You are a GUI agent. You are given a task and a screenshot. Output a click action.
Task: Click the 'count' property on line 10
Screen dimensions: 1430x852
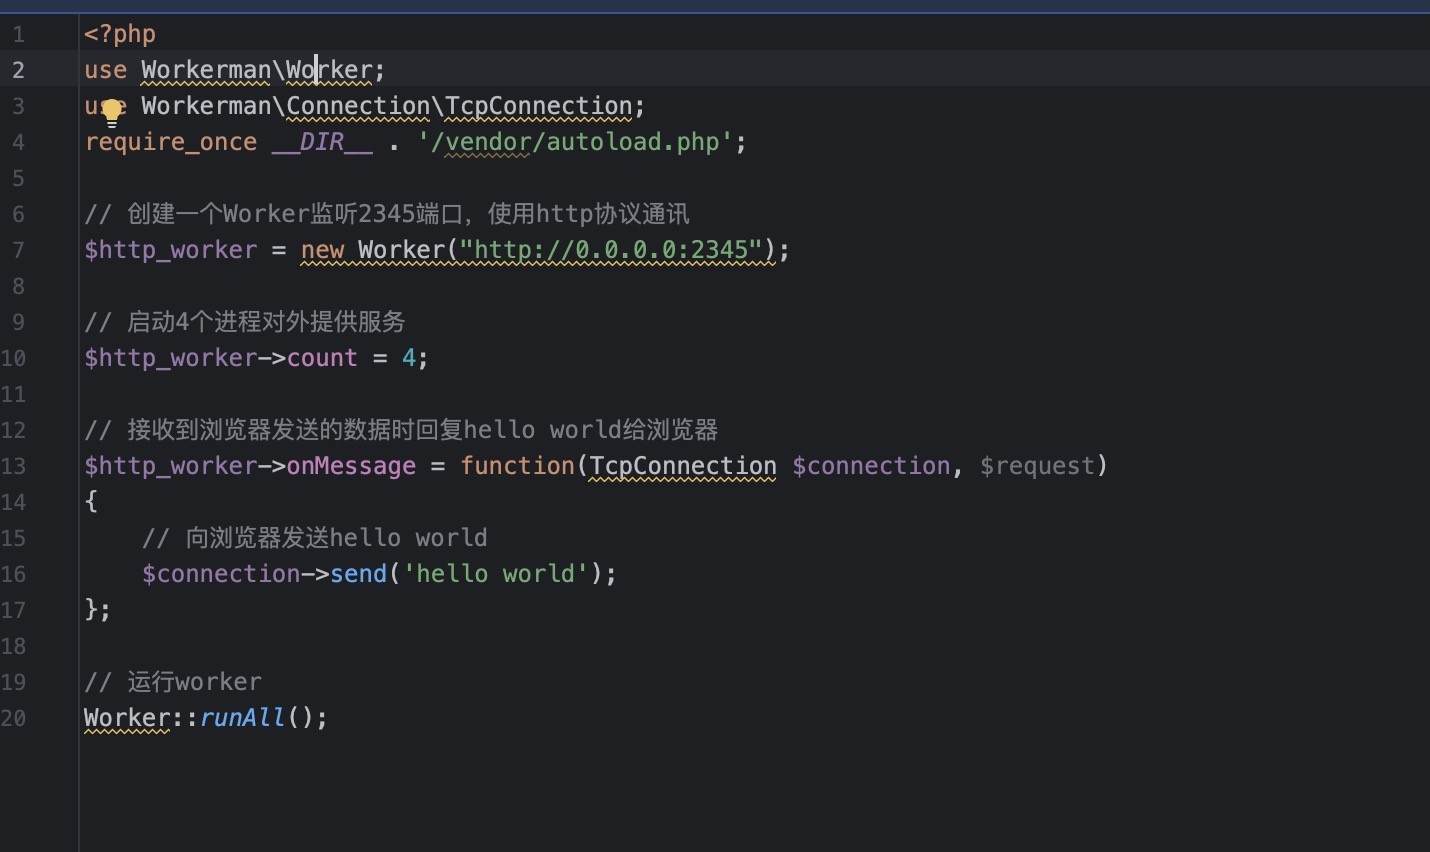(x=322, y=358)
